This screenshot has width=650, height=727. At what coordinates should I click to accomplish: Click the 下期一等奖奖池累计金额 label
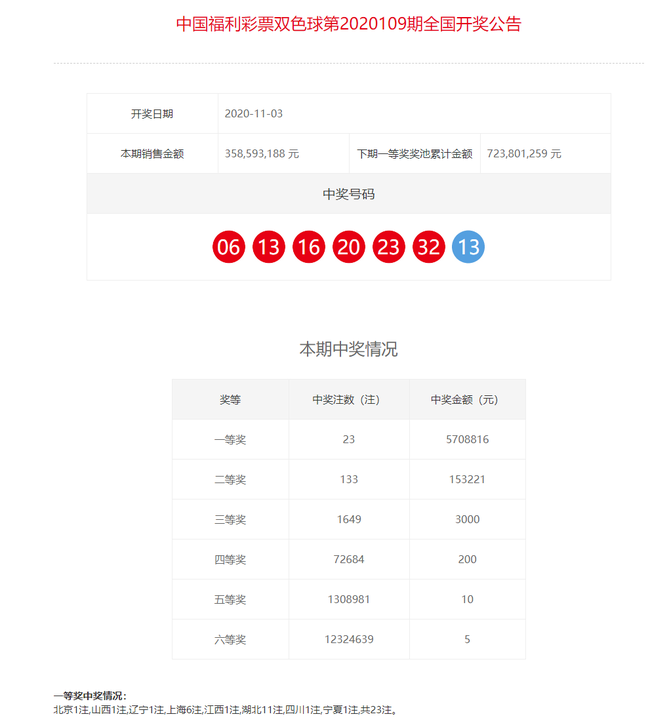414,153
